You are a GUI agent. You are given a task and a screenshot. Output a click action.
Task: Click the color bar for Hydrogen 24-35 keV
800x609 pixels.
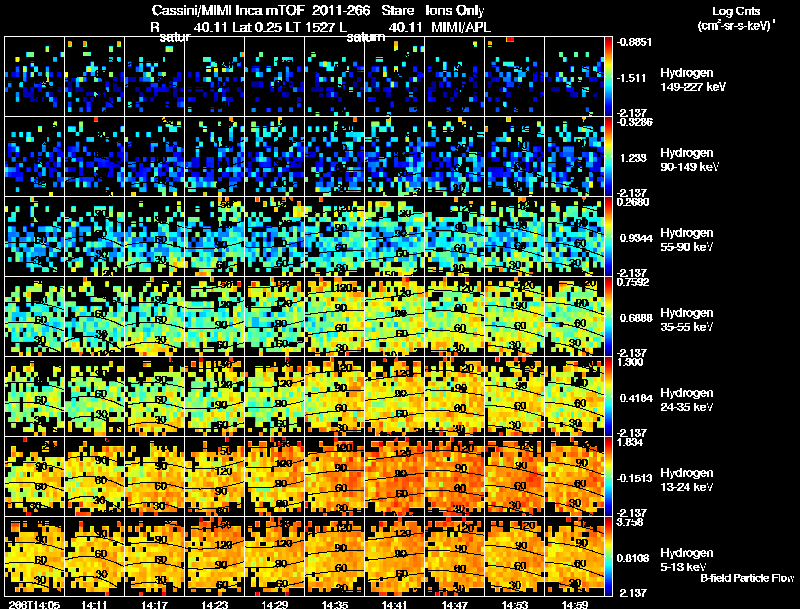(x=608, y=397)
